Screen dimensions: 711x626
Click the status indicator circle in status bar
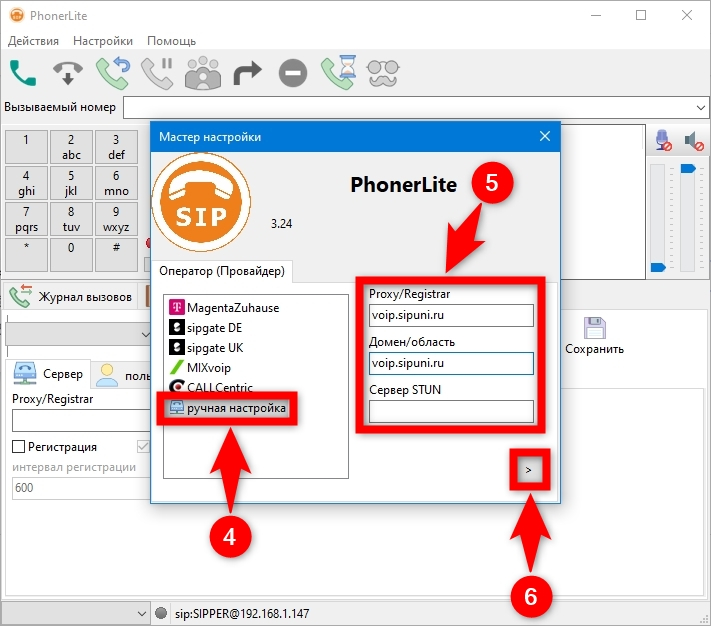pyautogui.click(x=161, y=613)
